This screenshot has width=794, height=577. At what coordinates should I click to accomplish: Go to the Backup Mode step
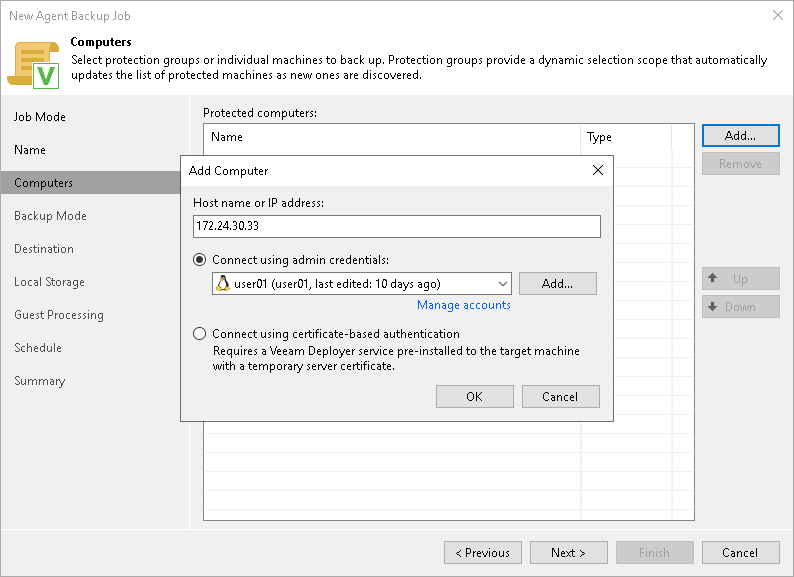[x=50, y=216]
